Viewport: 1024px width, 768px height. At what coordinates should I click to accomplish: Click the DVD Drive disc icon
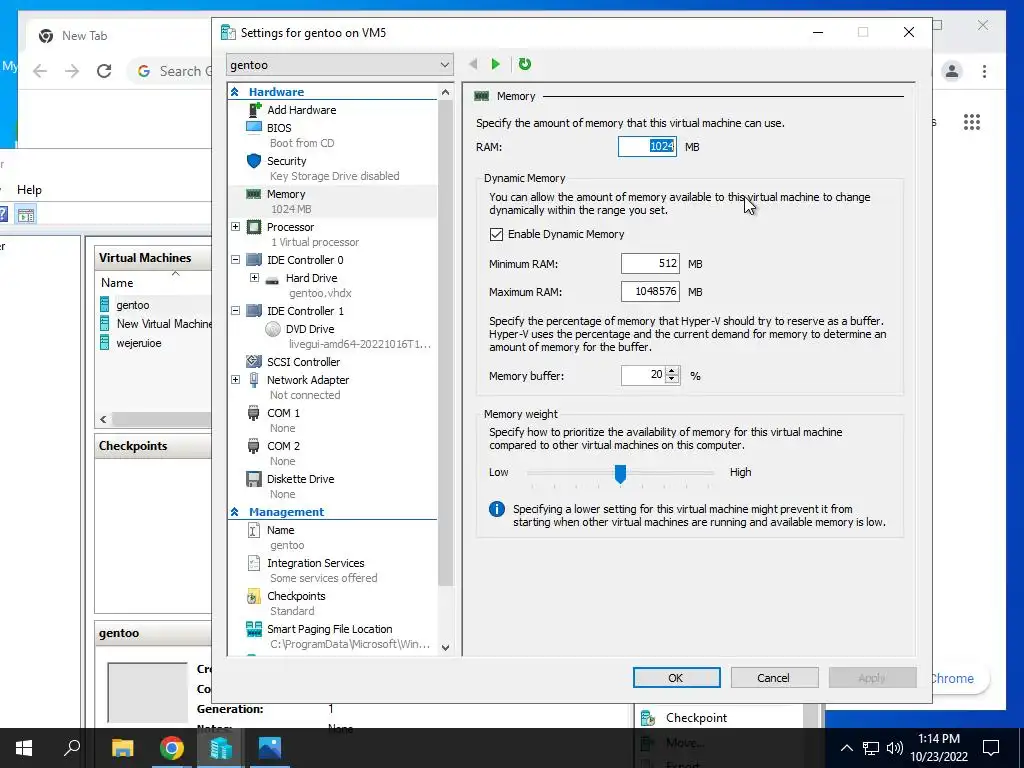273,329
